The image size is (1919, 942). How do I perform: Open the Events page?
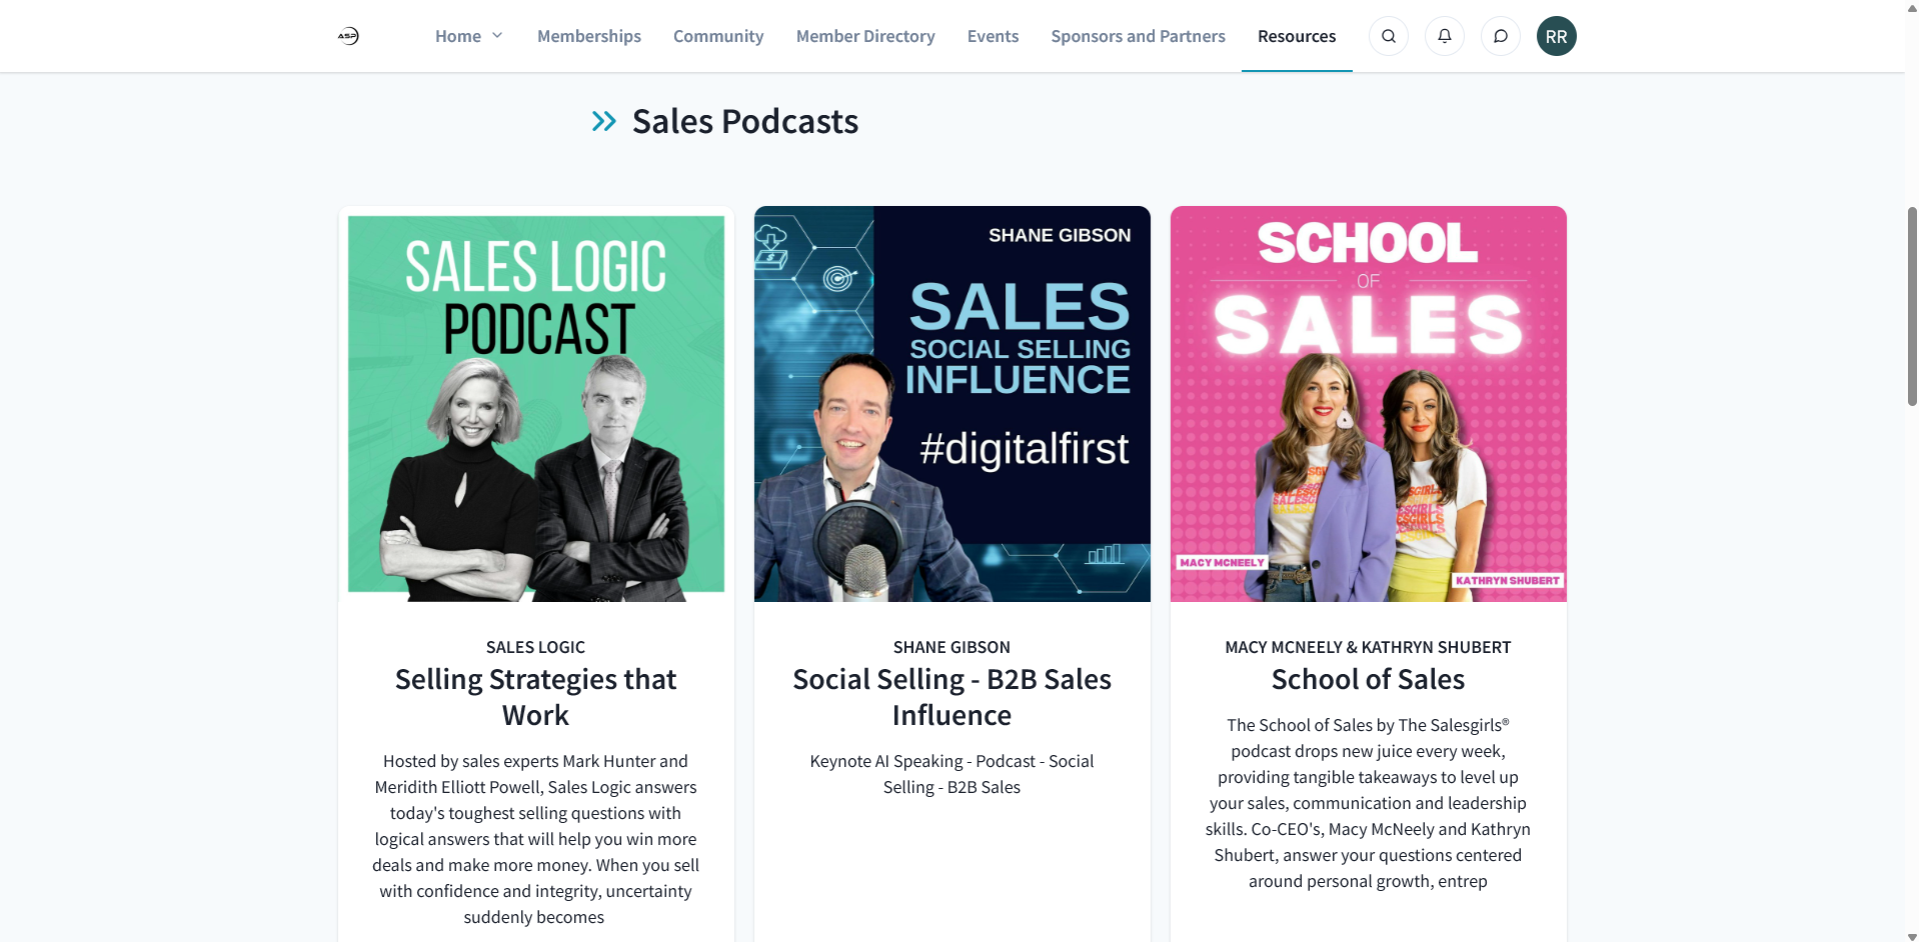click(x=993, y=36)
